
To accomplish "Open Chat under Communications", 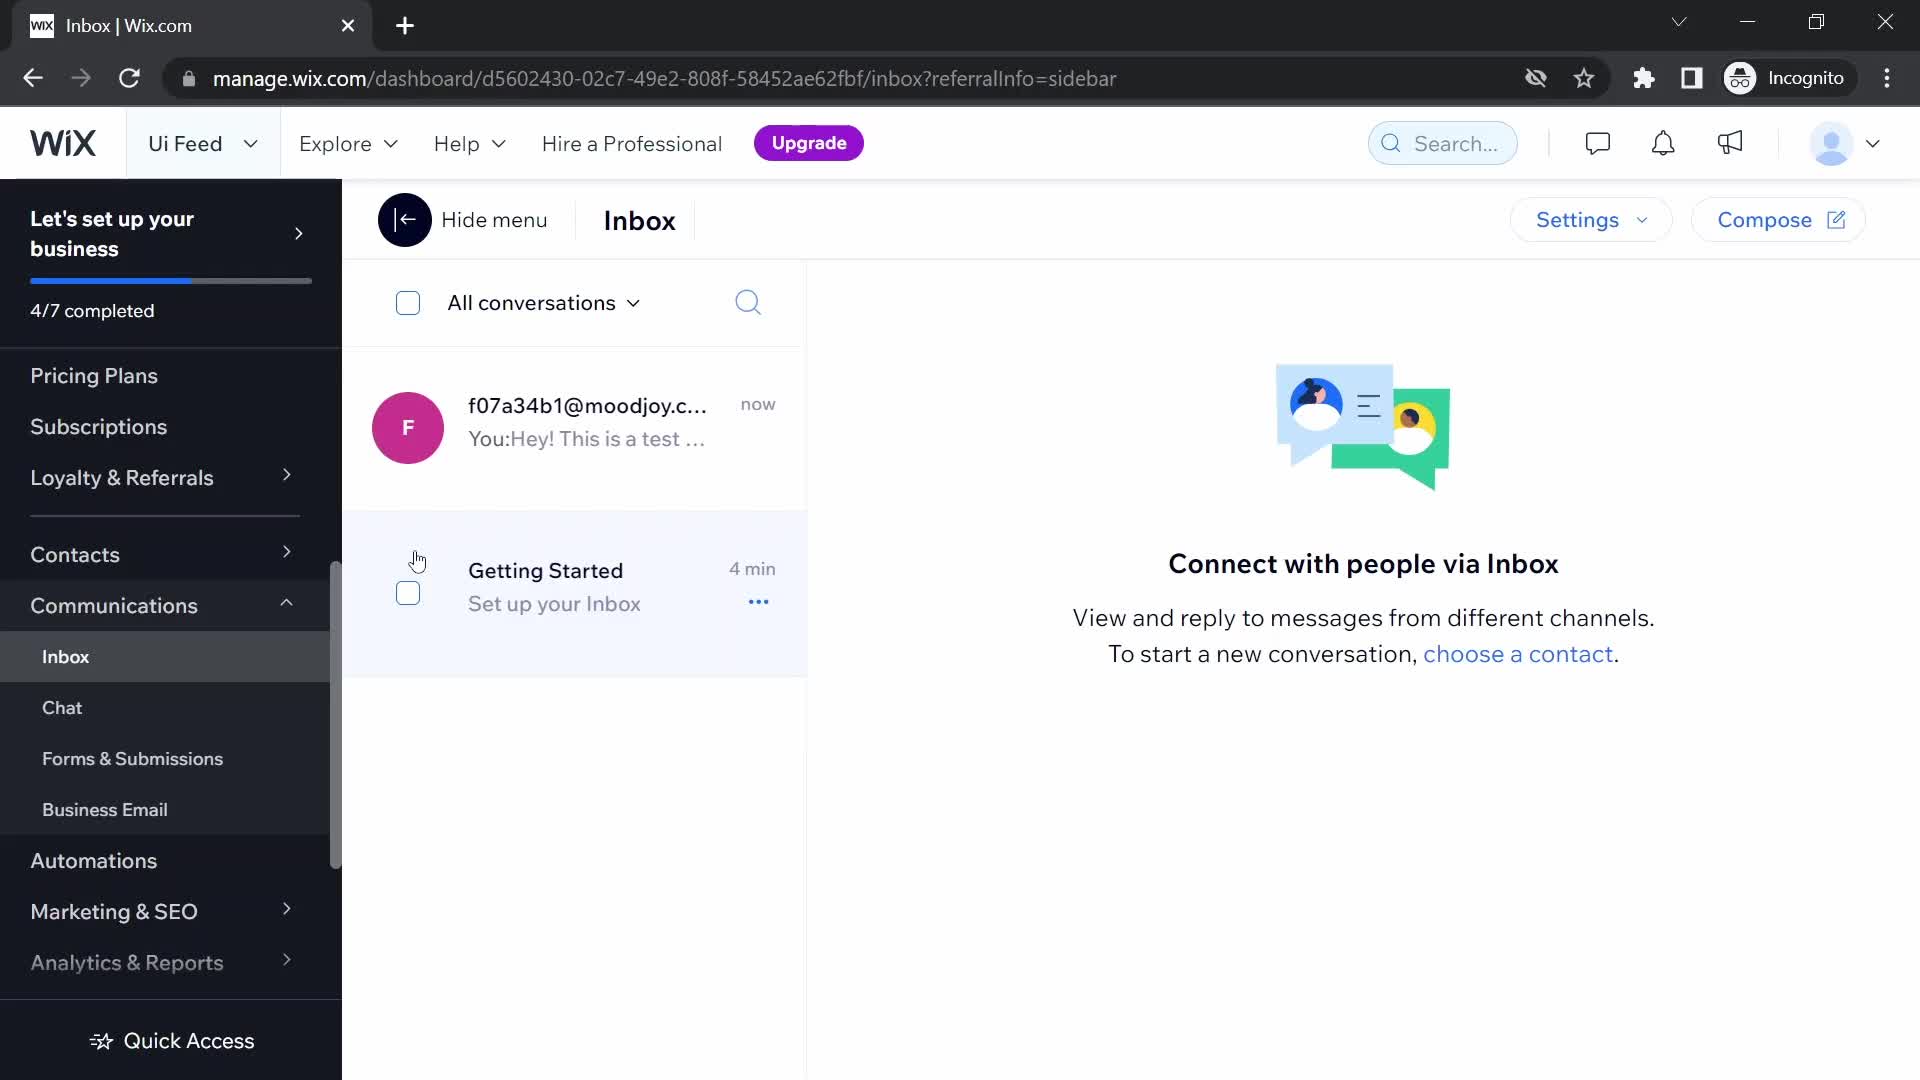I will pyautogui.click(x=62, y=708).
